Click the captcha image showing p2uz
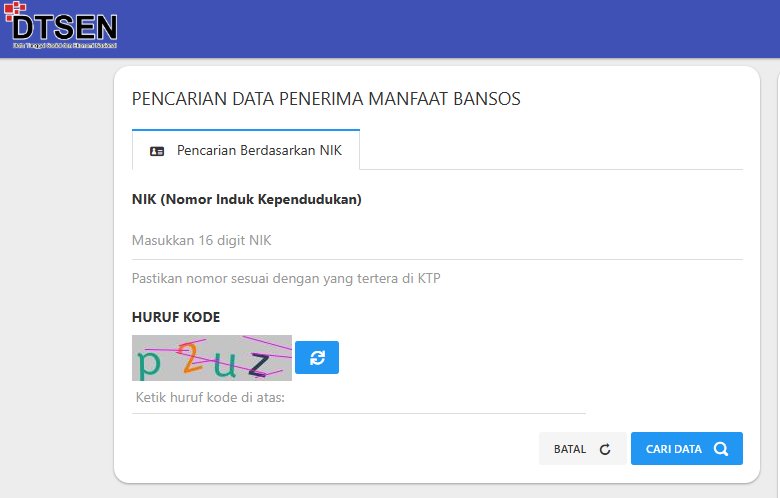Viewport: 780px width, 498px height. click(212, 358)
